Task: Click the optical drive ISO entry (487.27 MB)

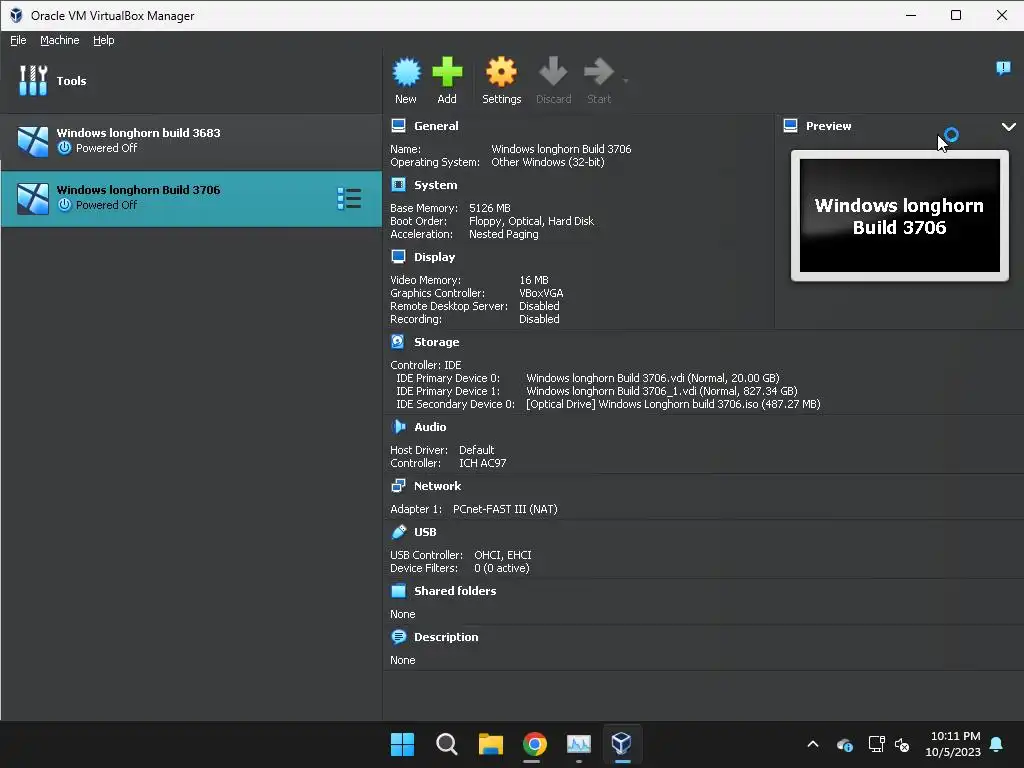Action: (673, 404)
